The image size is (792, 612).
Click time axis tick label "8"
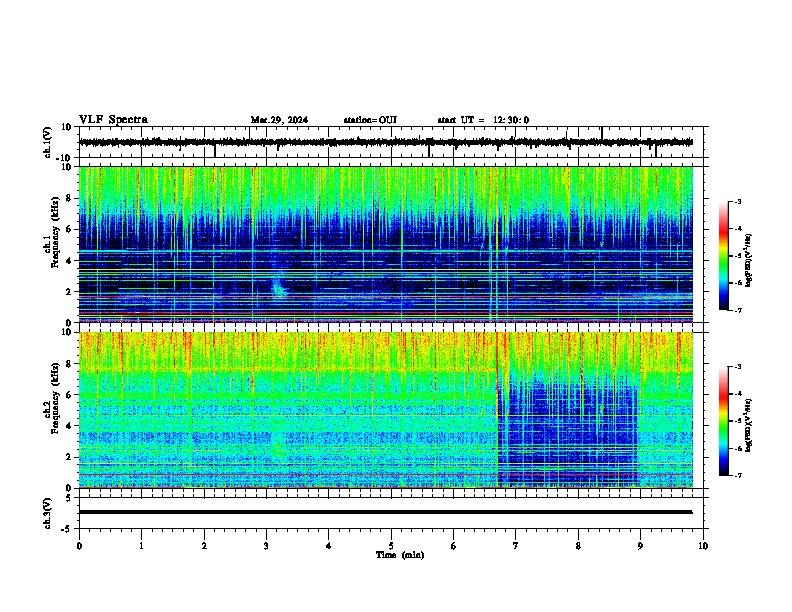pos(578,546)
